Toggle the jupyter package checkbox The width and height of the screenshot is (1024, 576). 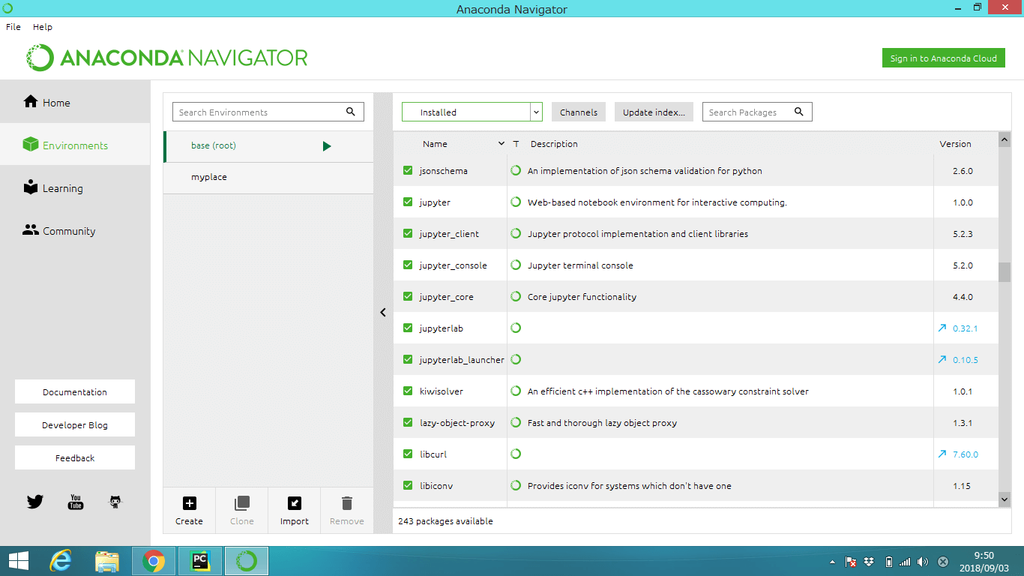click(408, 202)
